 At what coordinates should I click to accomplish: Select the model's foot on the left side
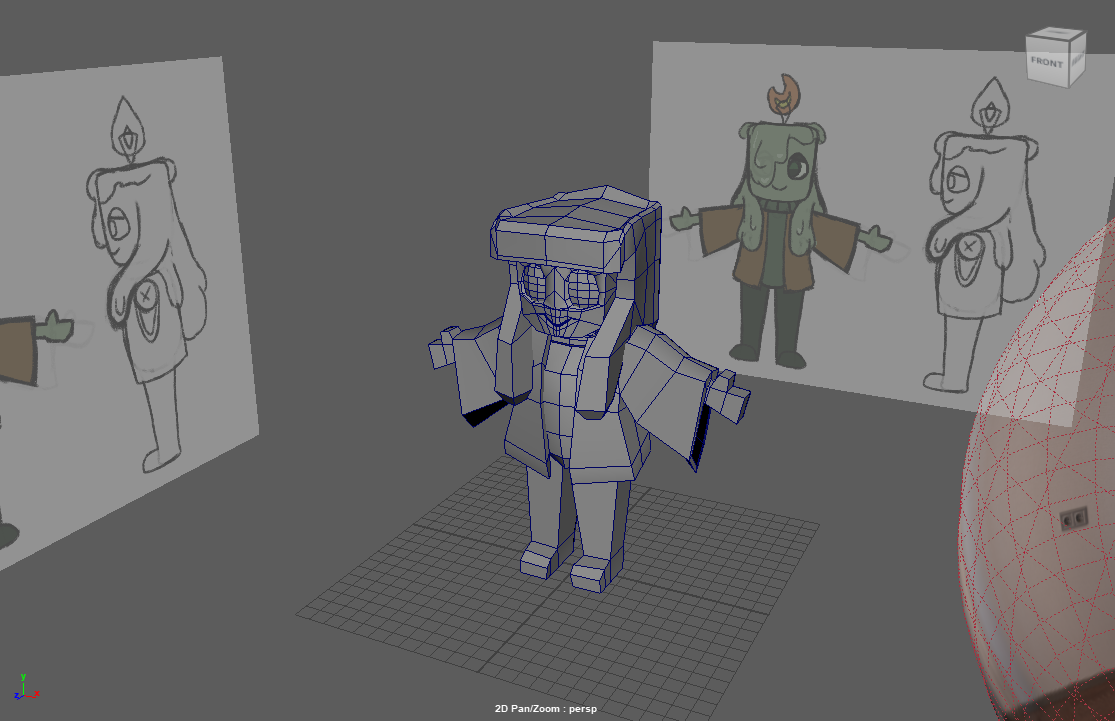point(540,560)
